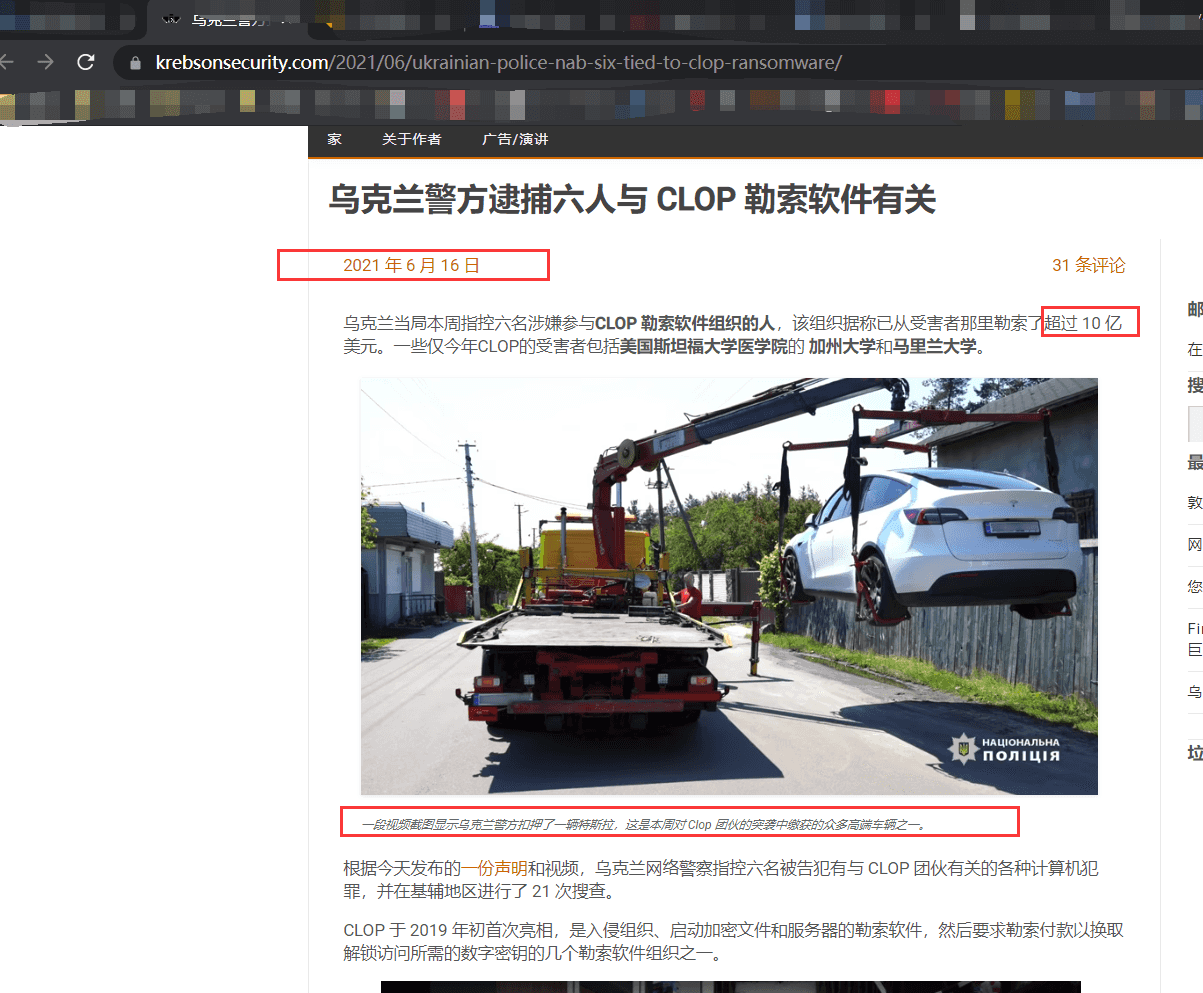Open the 广告/演讲 menu item

click(515, 139)
